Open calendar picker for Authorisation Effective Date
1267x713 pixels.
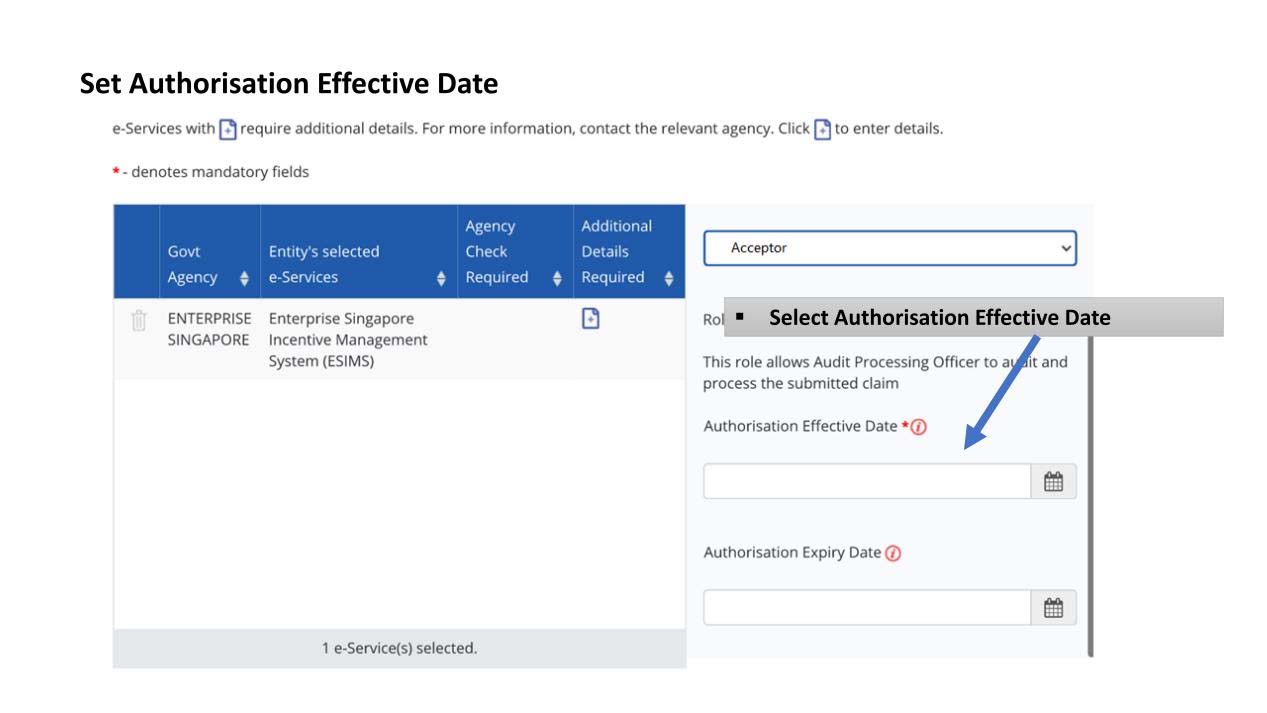1053,482
